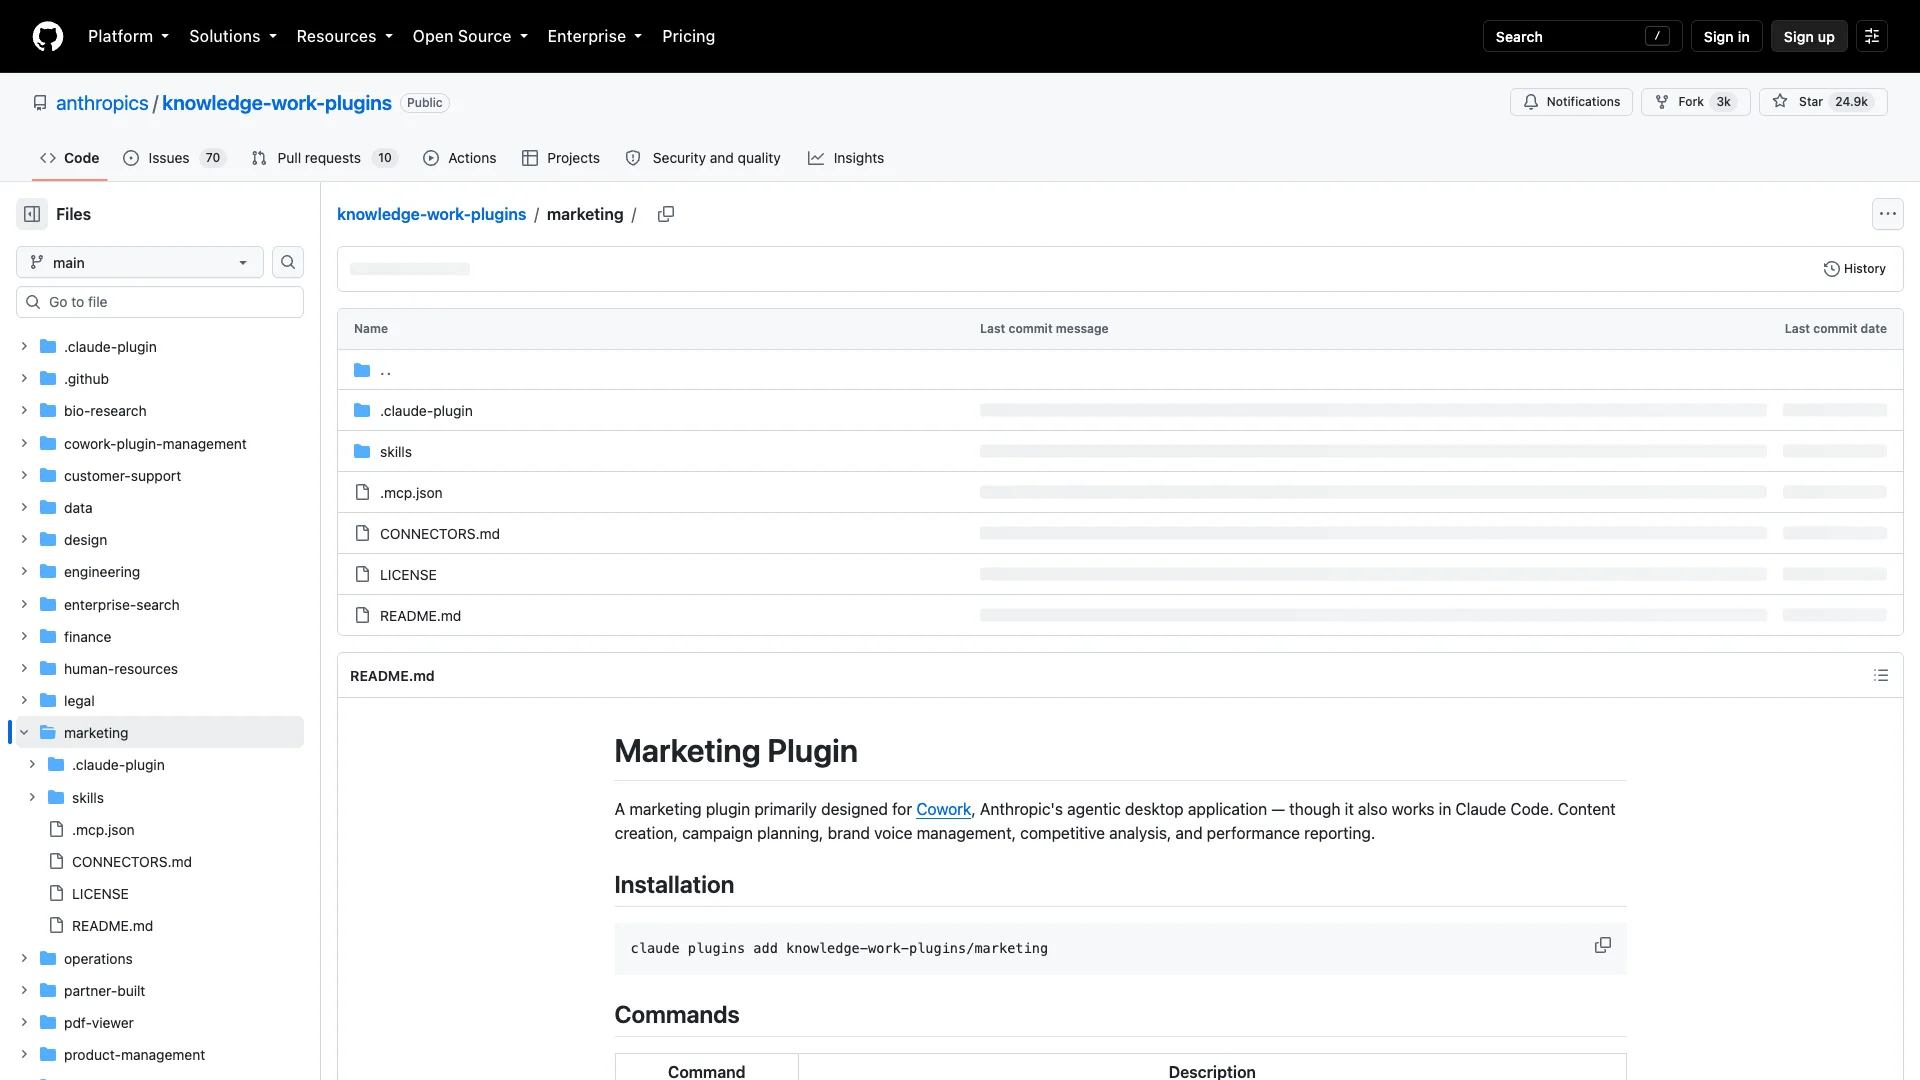Expand the legal folder chevron
1920x1080 pixels.
pos(24,700)
